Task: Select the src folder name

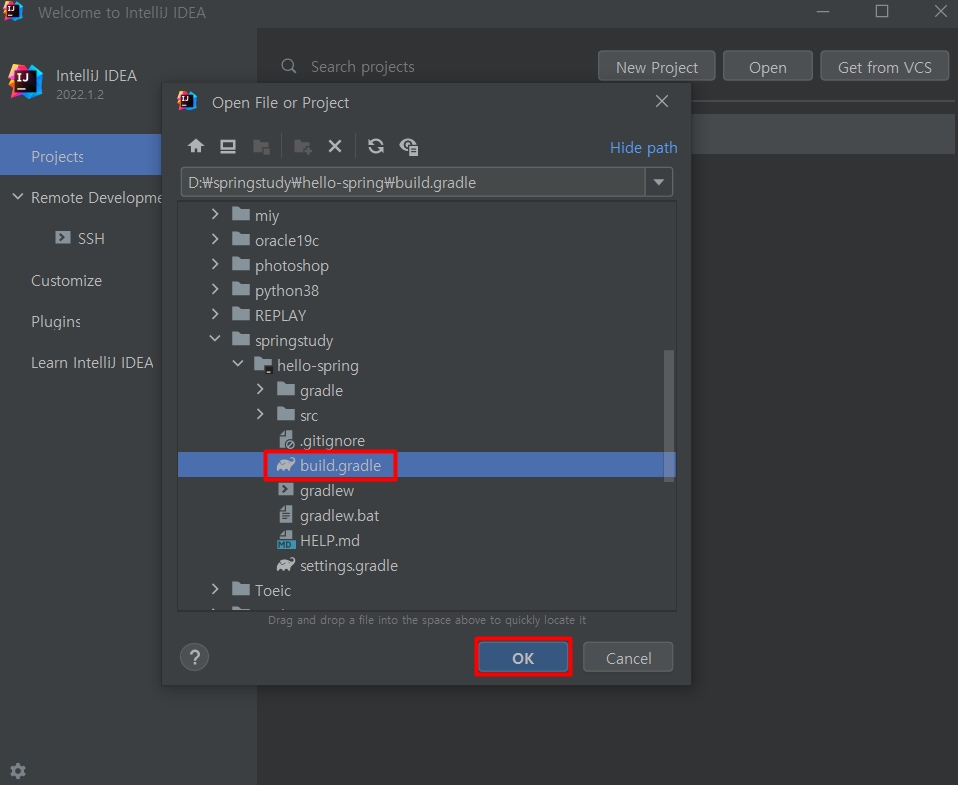Action: (x=309, y=415)
